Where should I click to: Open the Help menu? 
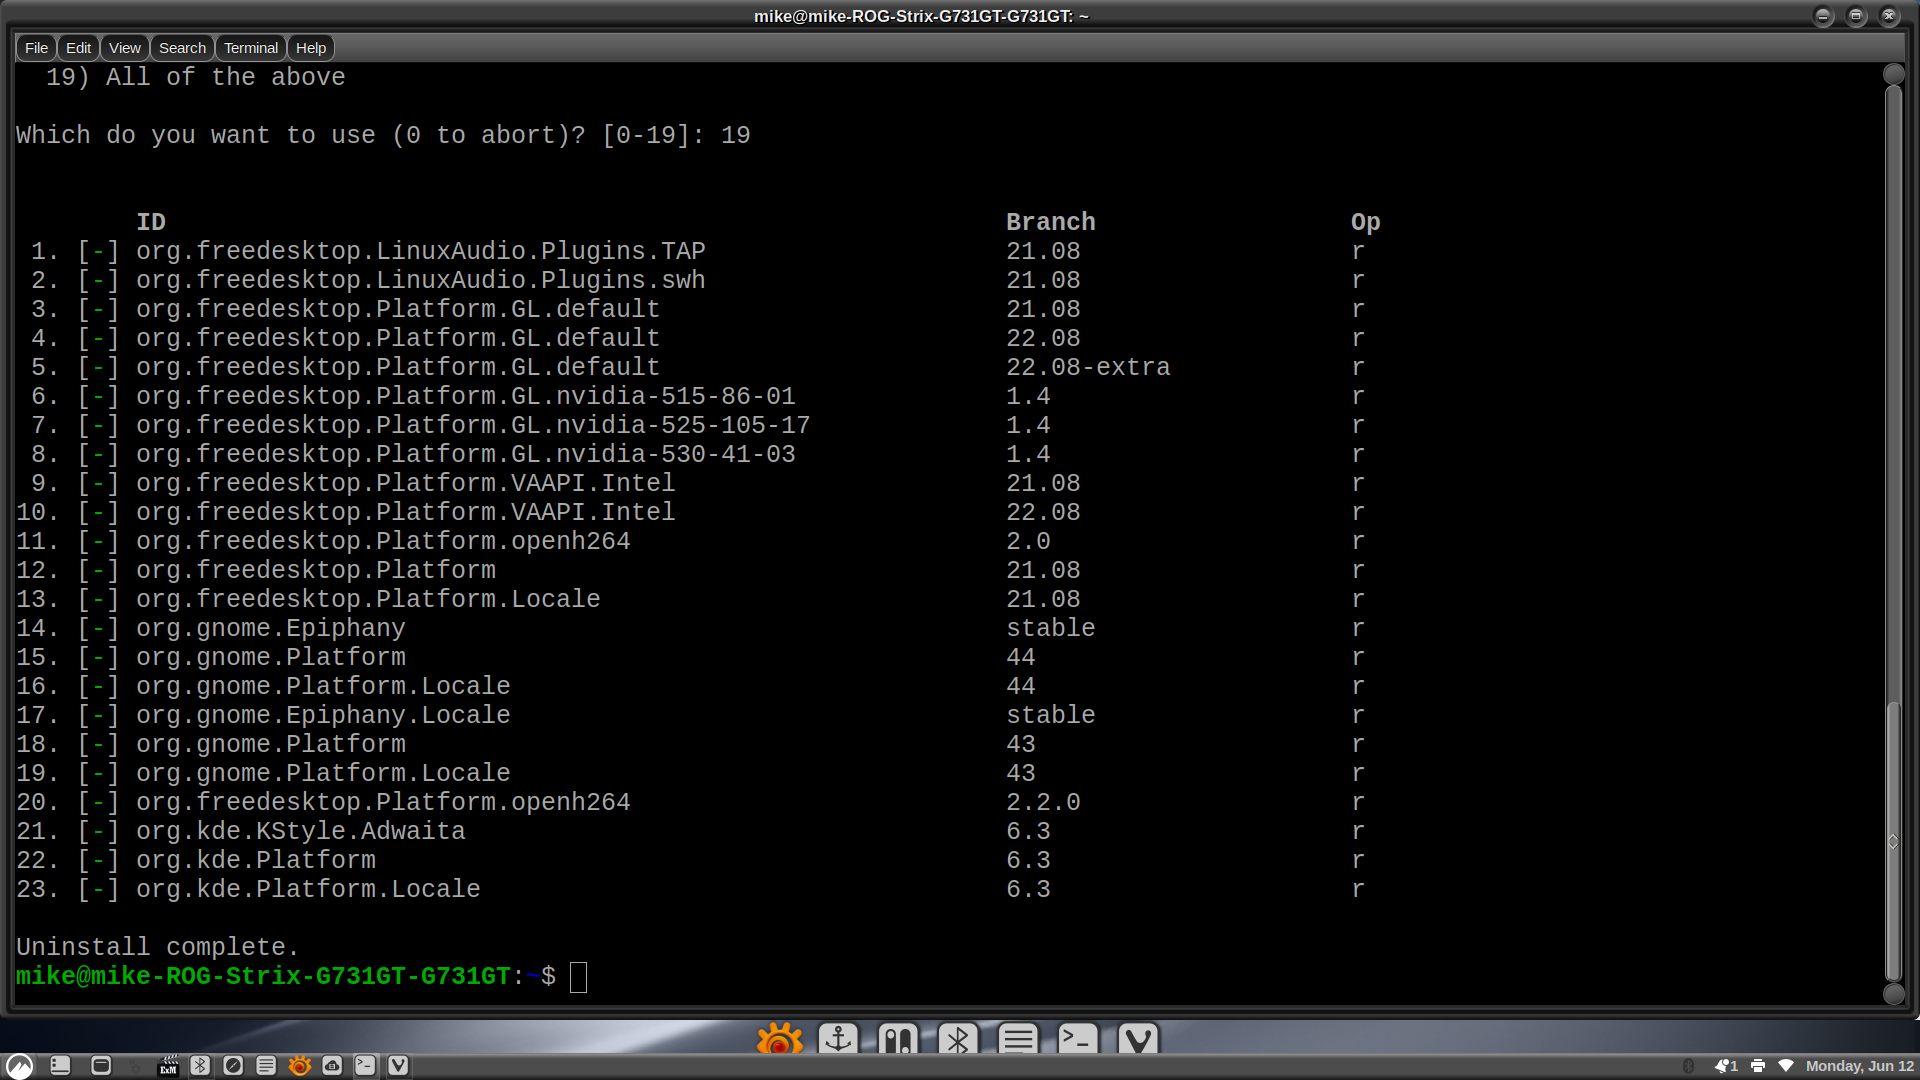(x=311, y=48)
